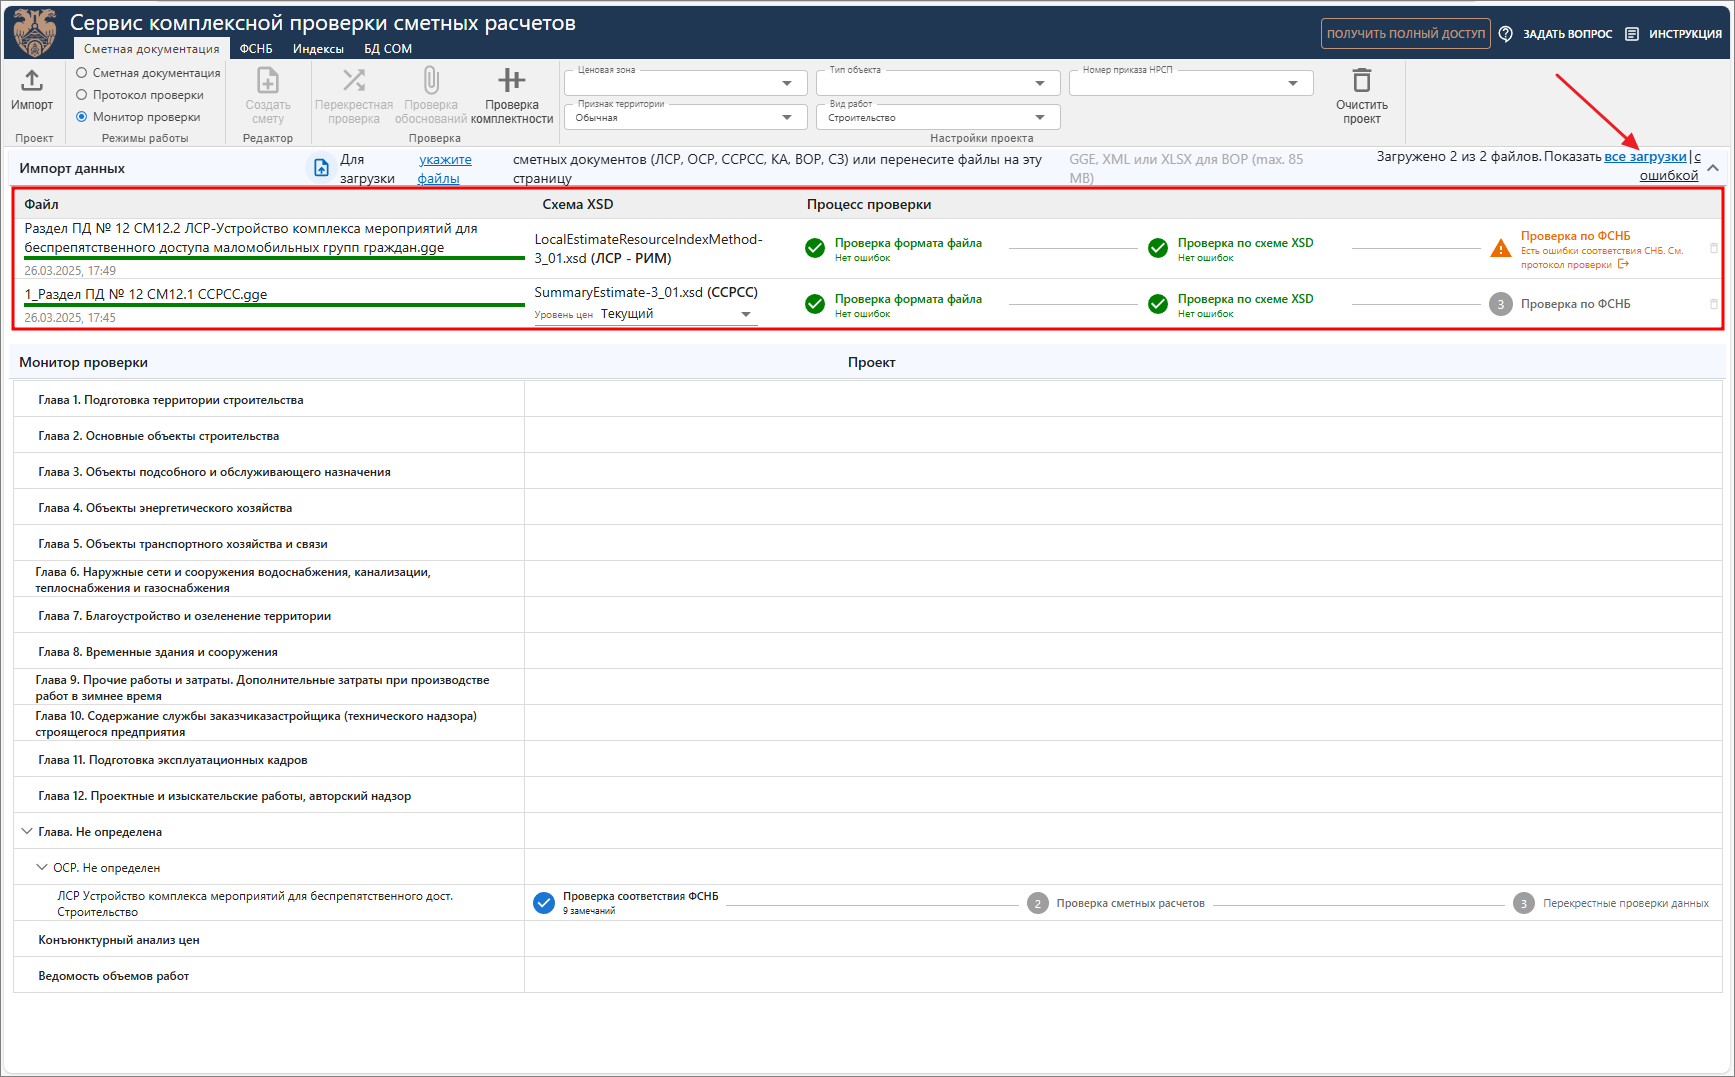Switch to the Индексы tab
This screenshot has height=1077, width=1735.
(x=318, y=49)
